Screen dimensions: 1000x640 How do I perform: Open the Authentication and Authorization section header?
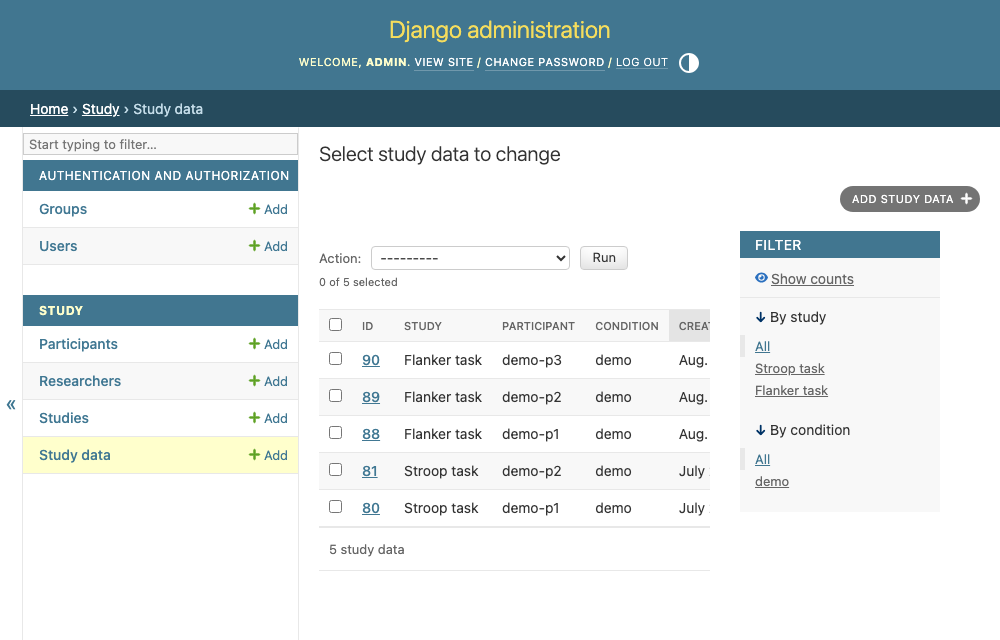click(164, 175)
